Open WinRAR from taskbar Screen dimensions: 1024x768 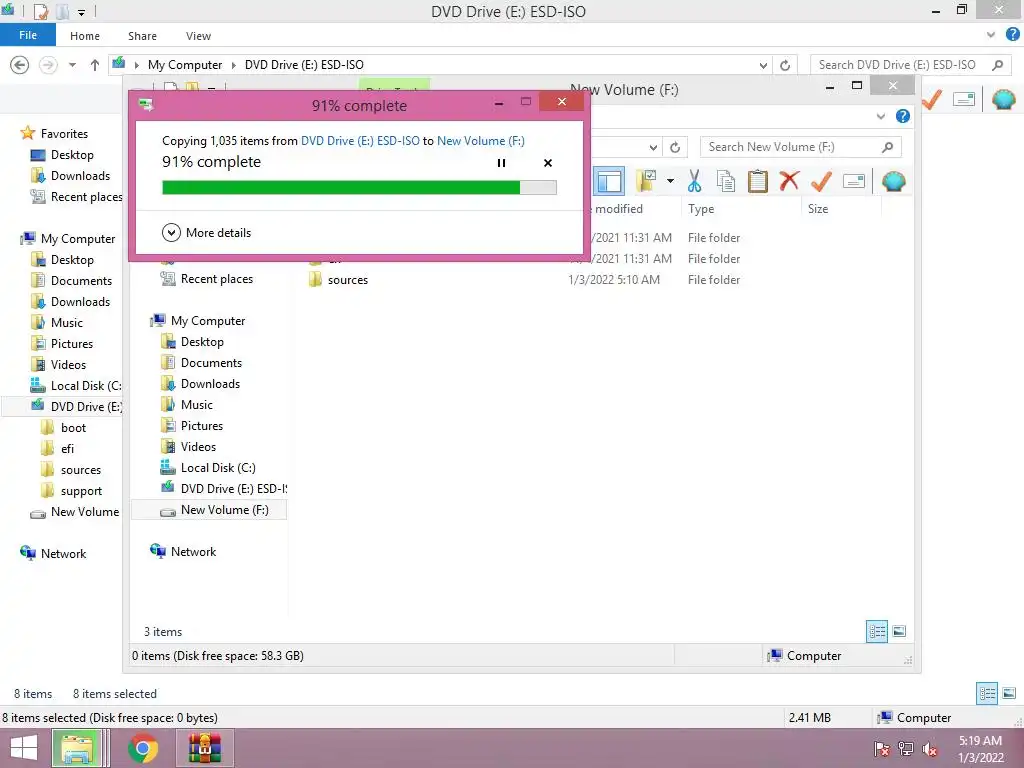click(205, 748)
